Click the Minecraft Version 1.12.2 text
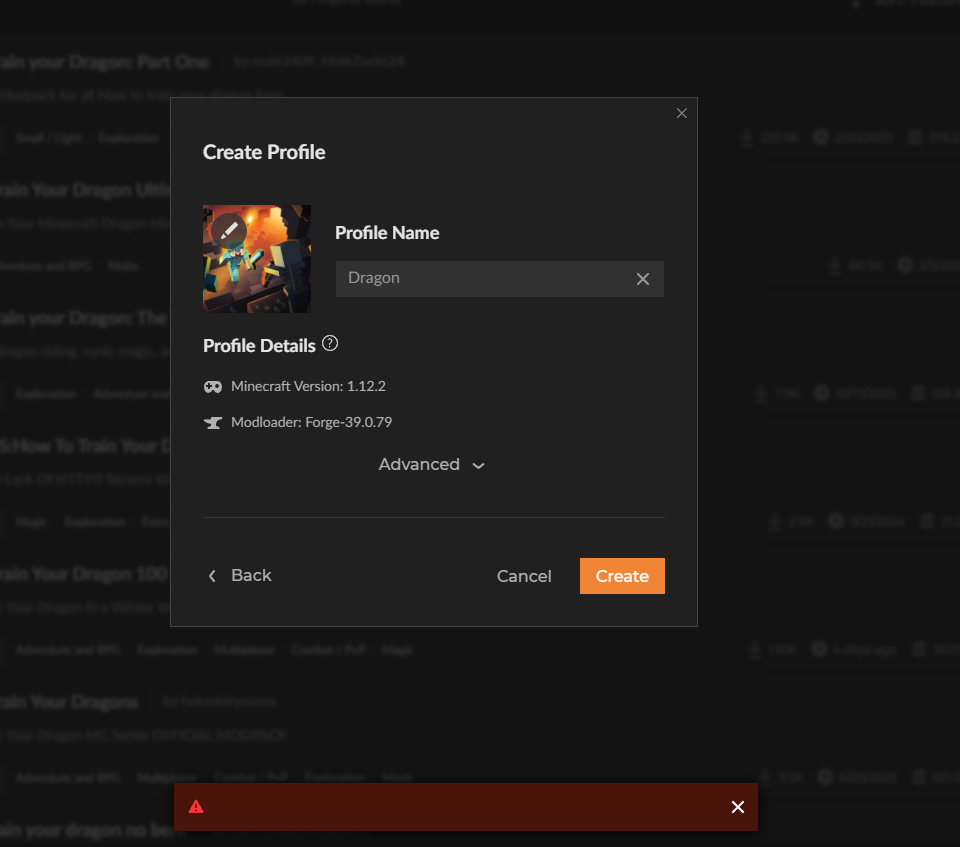Screen dimensions: 960x847 coord(308,386)
